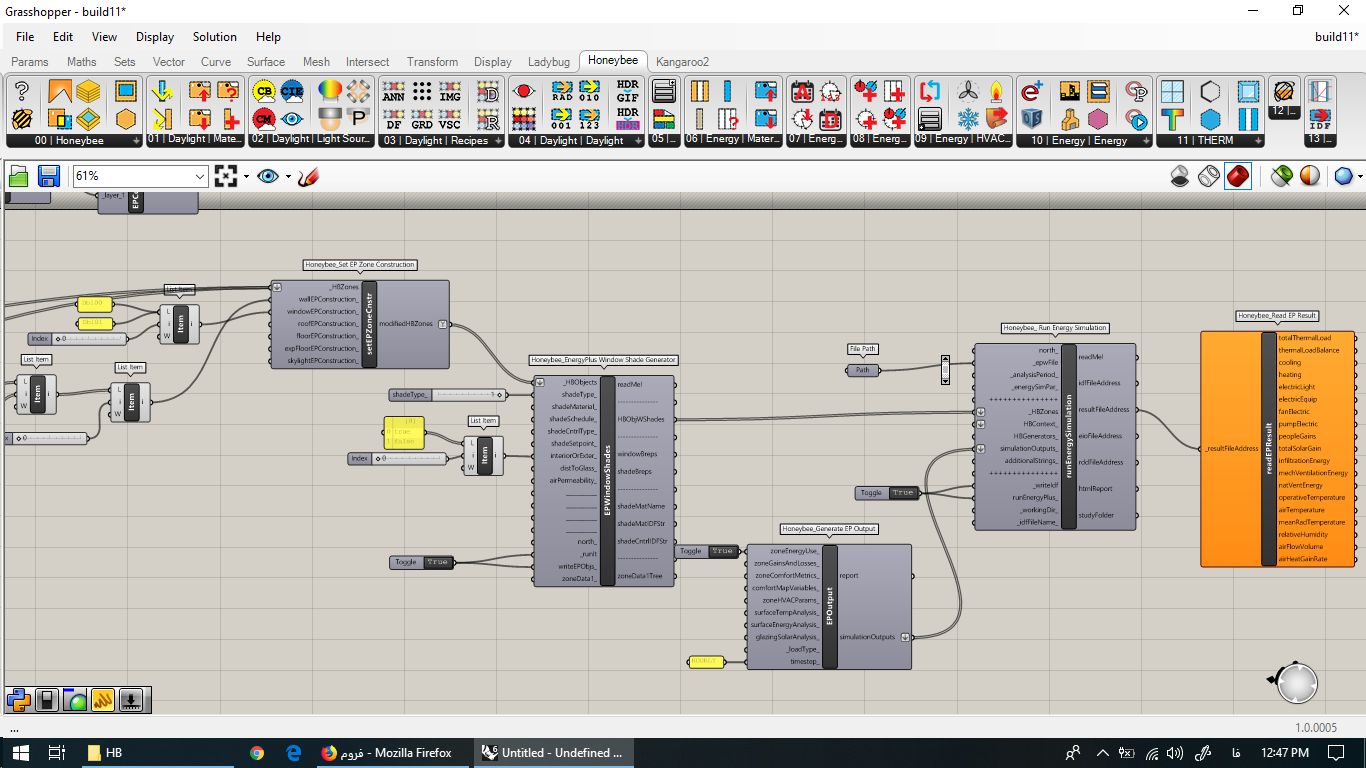Click the EPOutput component name bar
This screenshot has height=768, width=1366.
pyautogui.click(x=830, y=607)
